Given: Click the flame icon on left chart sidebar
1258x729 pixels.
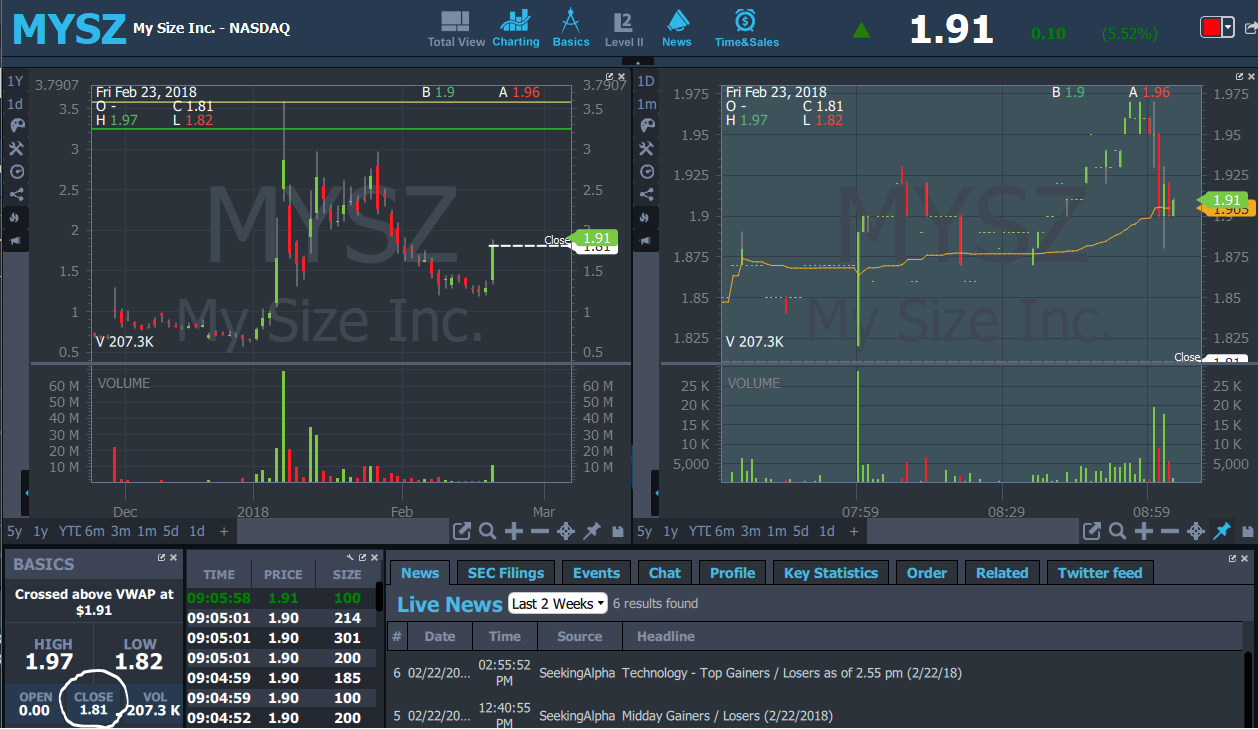Looking at the screenshot, I should coord(16,218).
